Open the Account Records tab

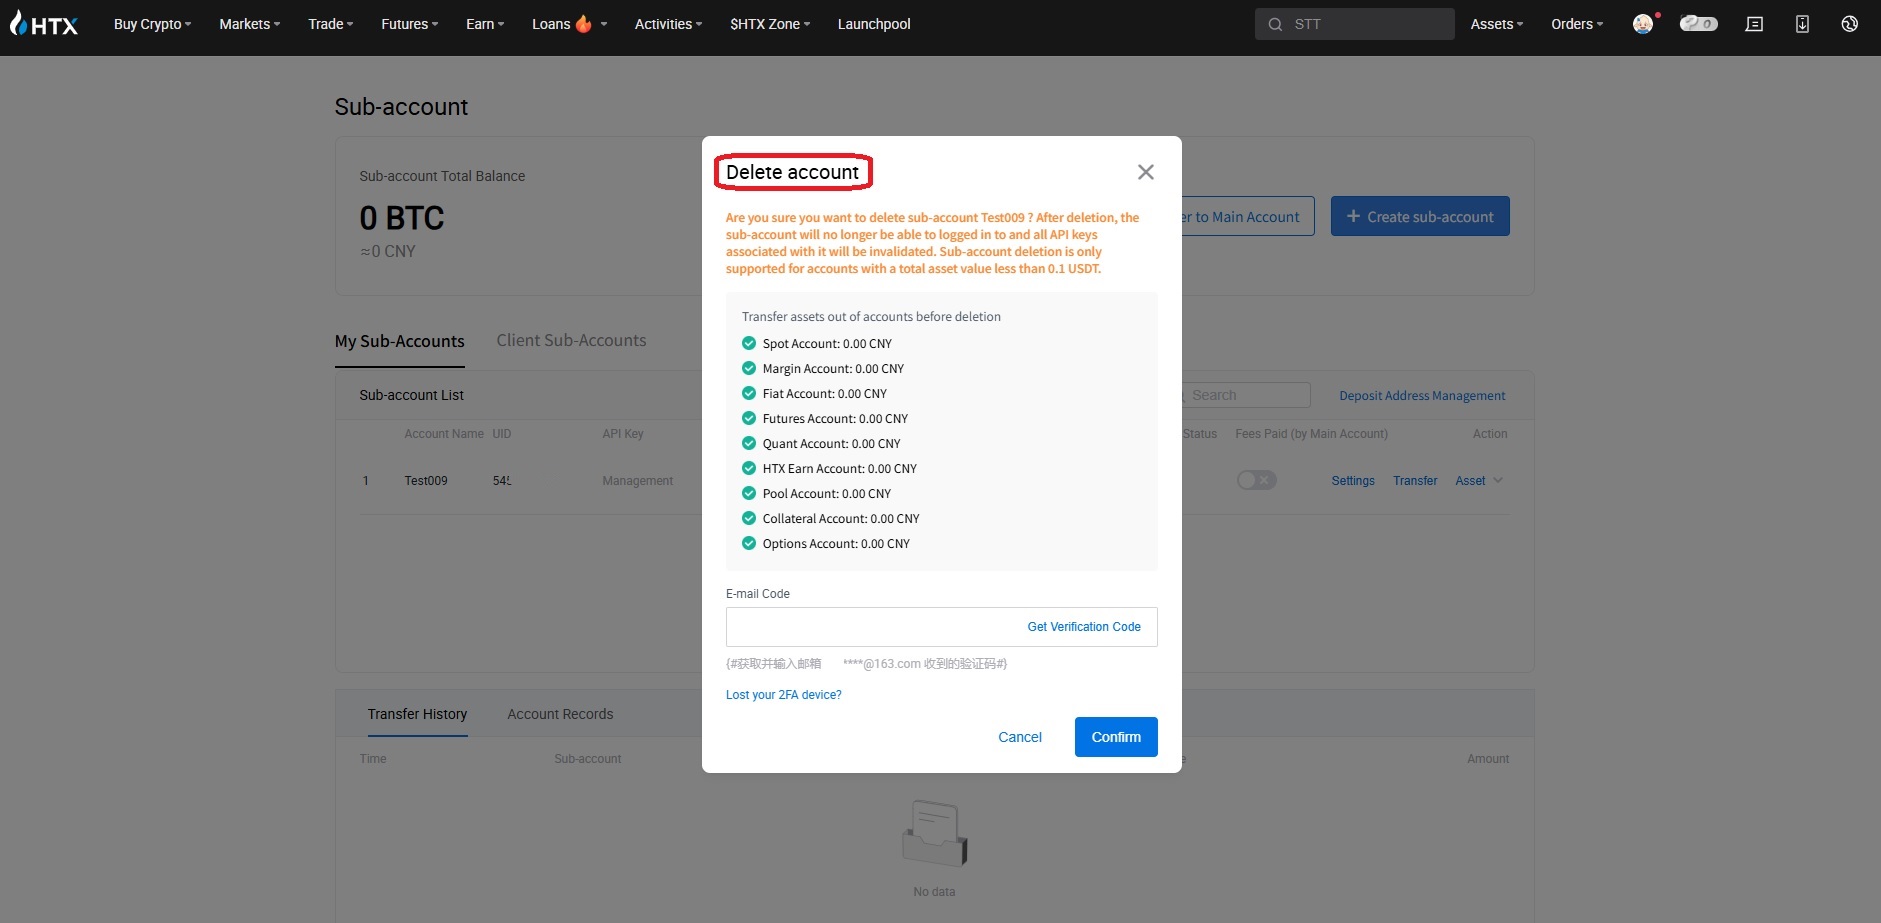point(560,714)
